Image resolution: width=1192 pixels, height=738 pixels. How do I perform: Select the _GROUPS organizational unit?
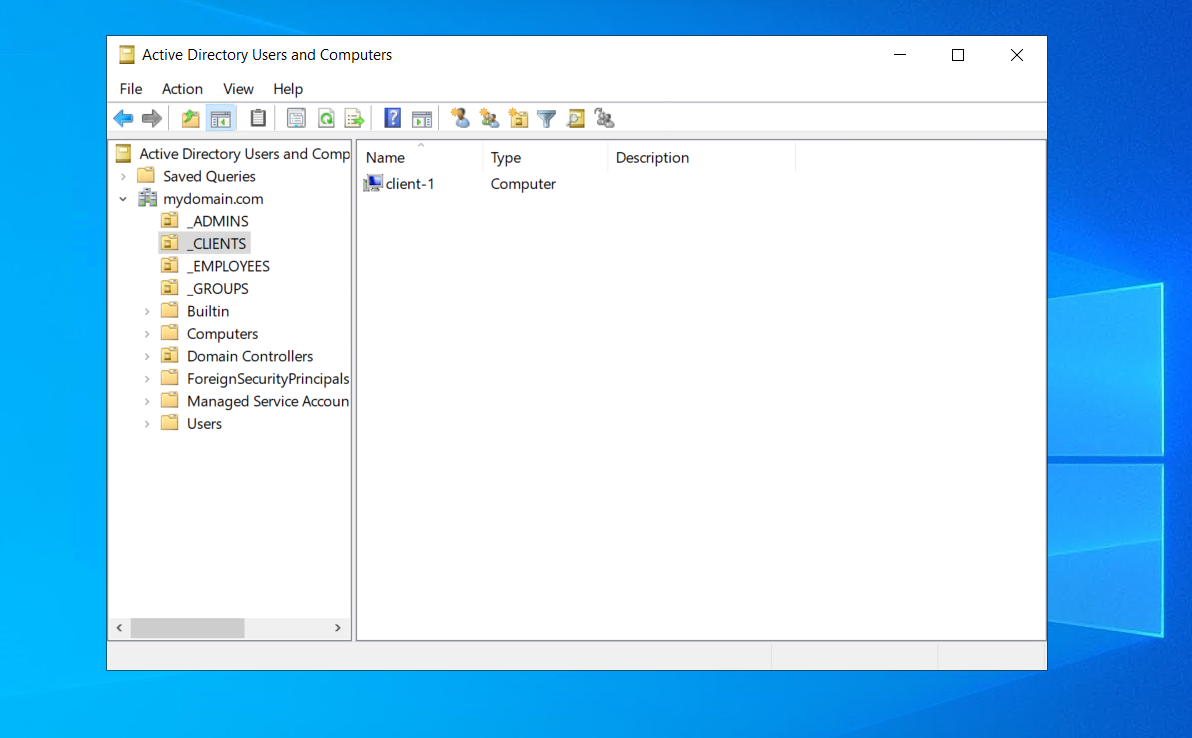point(217,289)
